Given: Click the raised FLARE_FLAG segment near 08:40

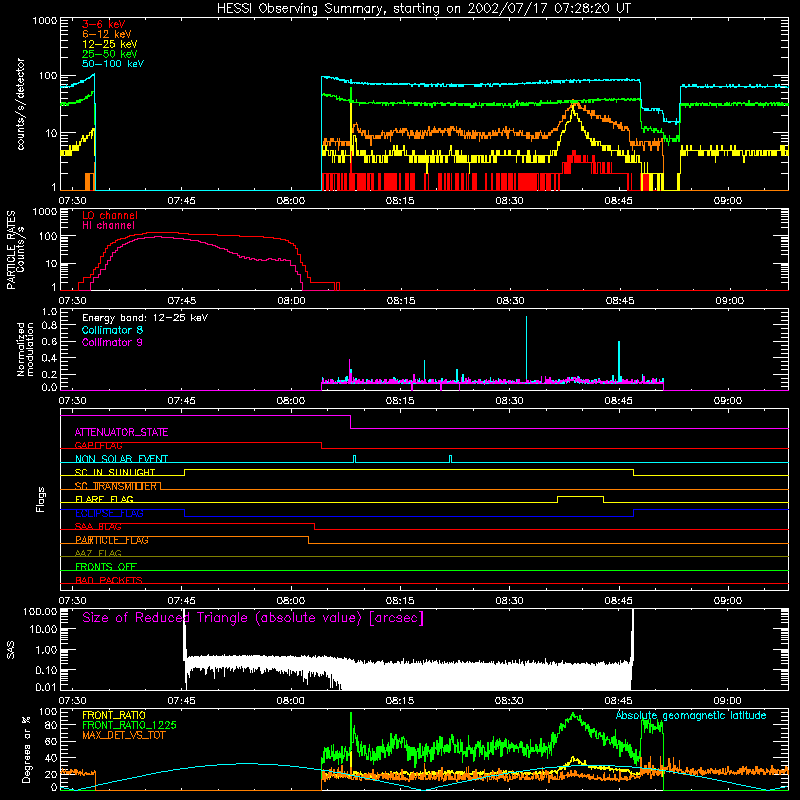Looking at the screenshot, I should [x=580, y=496].
